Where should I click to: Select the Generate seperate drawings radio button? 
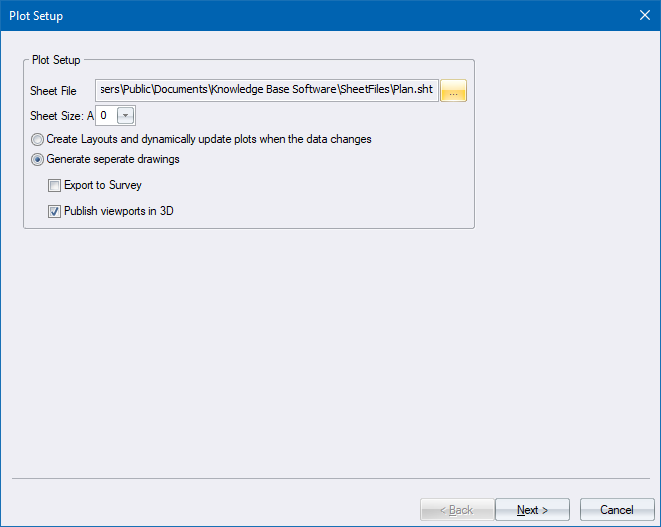38,160
